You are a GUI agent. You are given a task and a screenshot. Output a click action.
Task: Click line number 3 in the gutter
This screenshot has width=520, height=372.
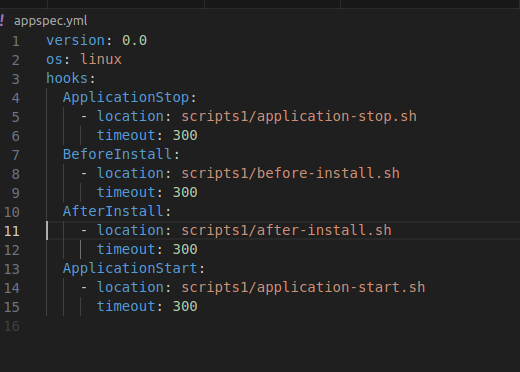click(x=16, y=80)
